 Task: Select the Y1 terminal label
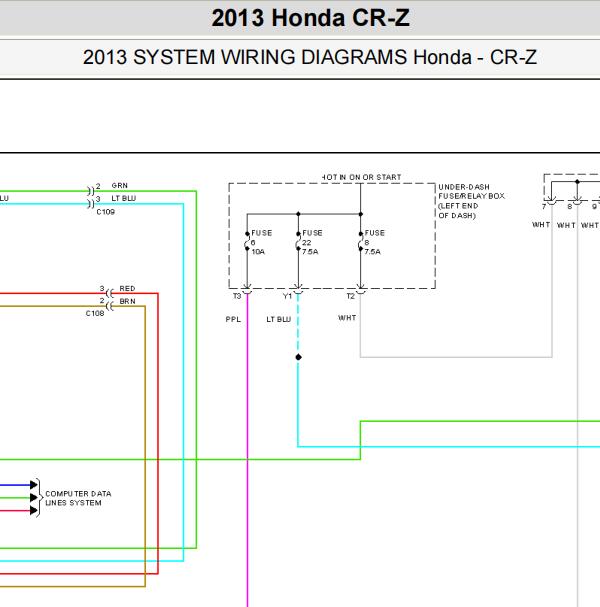(x=287, y=296)
